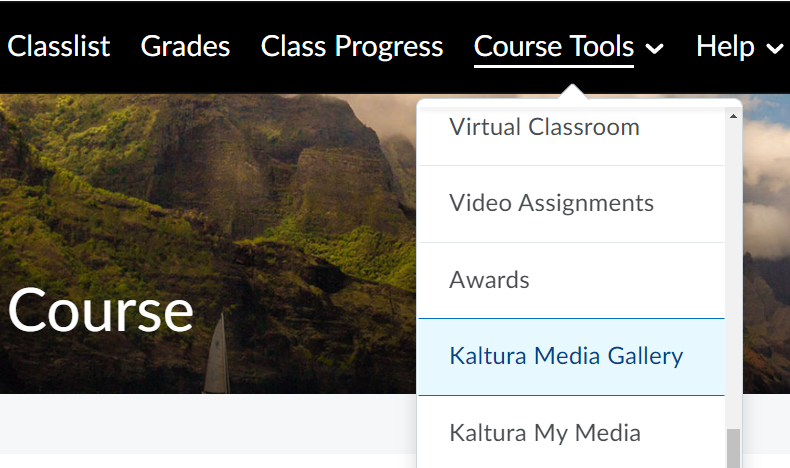
Task: Click the dropdown scrollbar thumb
Action: (x=733, y=449)
